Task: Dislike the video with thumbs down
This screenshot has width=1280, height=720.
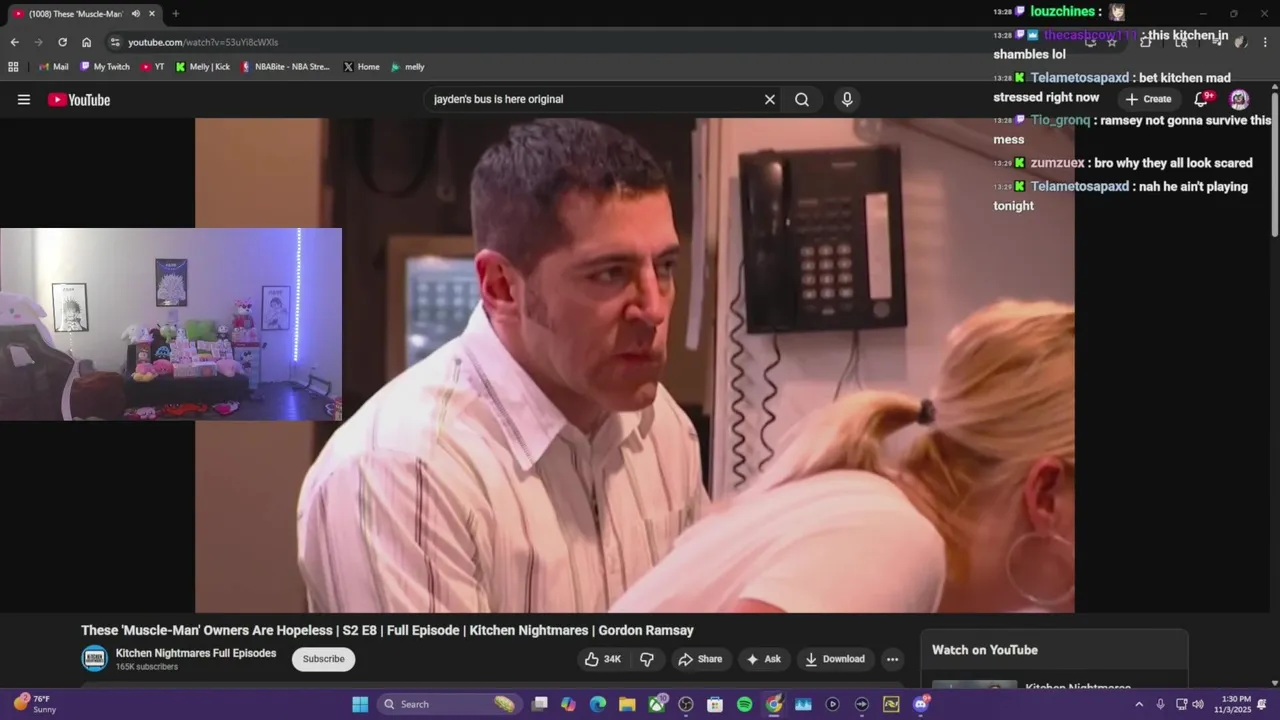Action: (647, 659)
